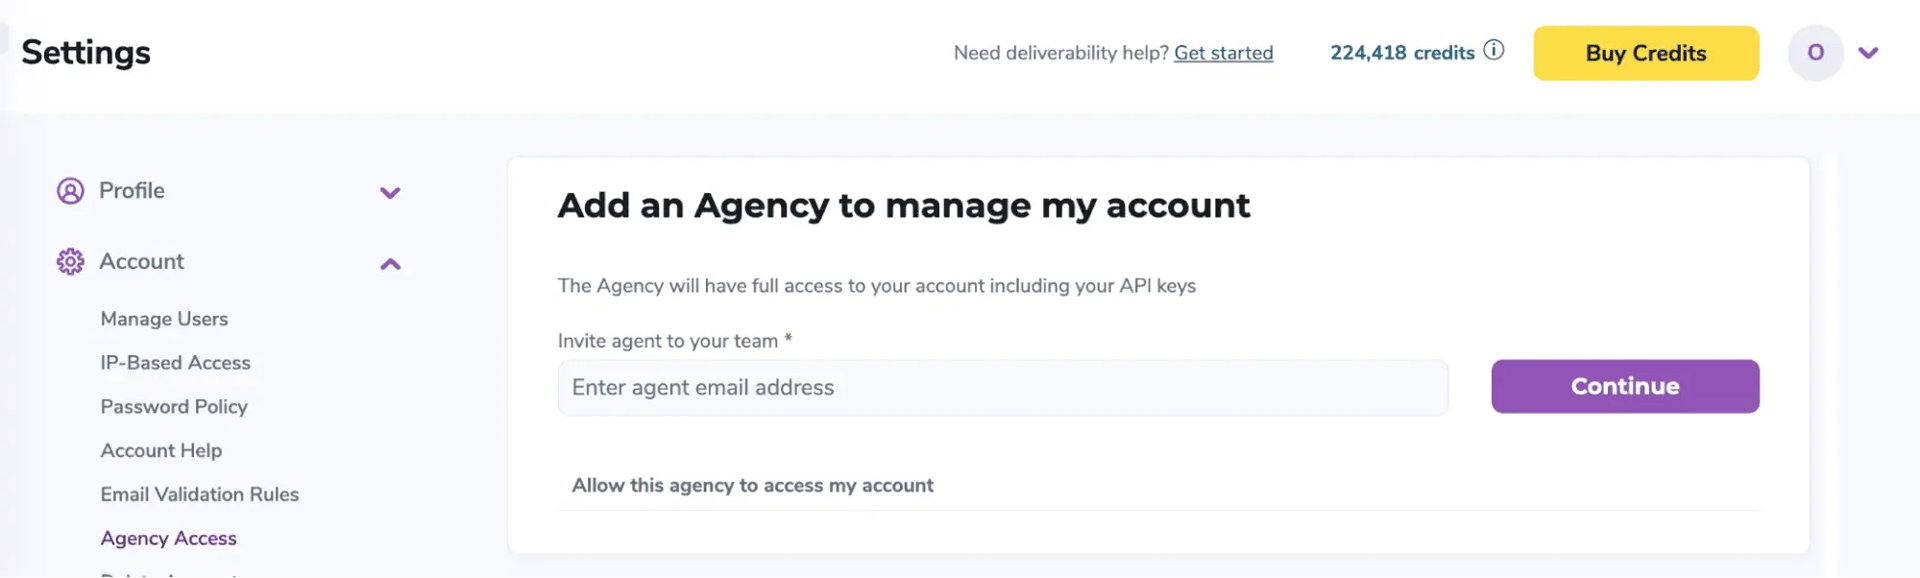Select Password Policy from sidebar
1920x578 pixels.
pyautogui.click(x=173, y=406)
